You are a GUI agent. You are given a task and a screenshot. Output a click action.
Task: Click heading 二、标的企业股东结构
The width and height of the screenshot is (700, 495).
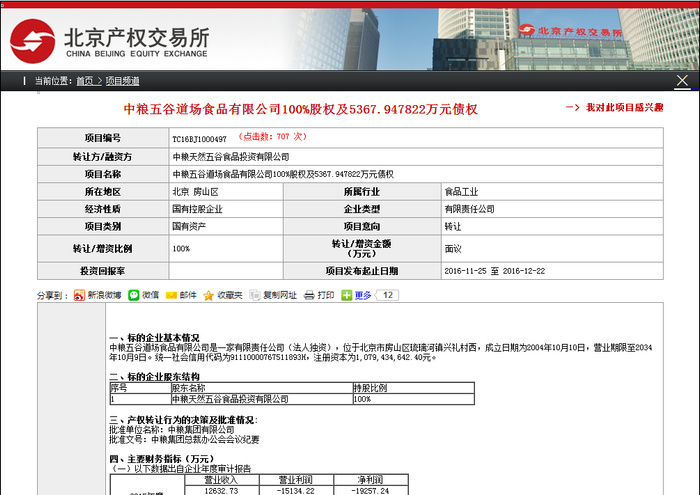click(x=154, y=376)
